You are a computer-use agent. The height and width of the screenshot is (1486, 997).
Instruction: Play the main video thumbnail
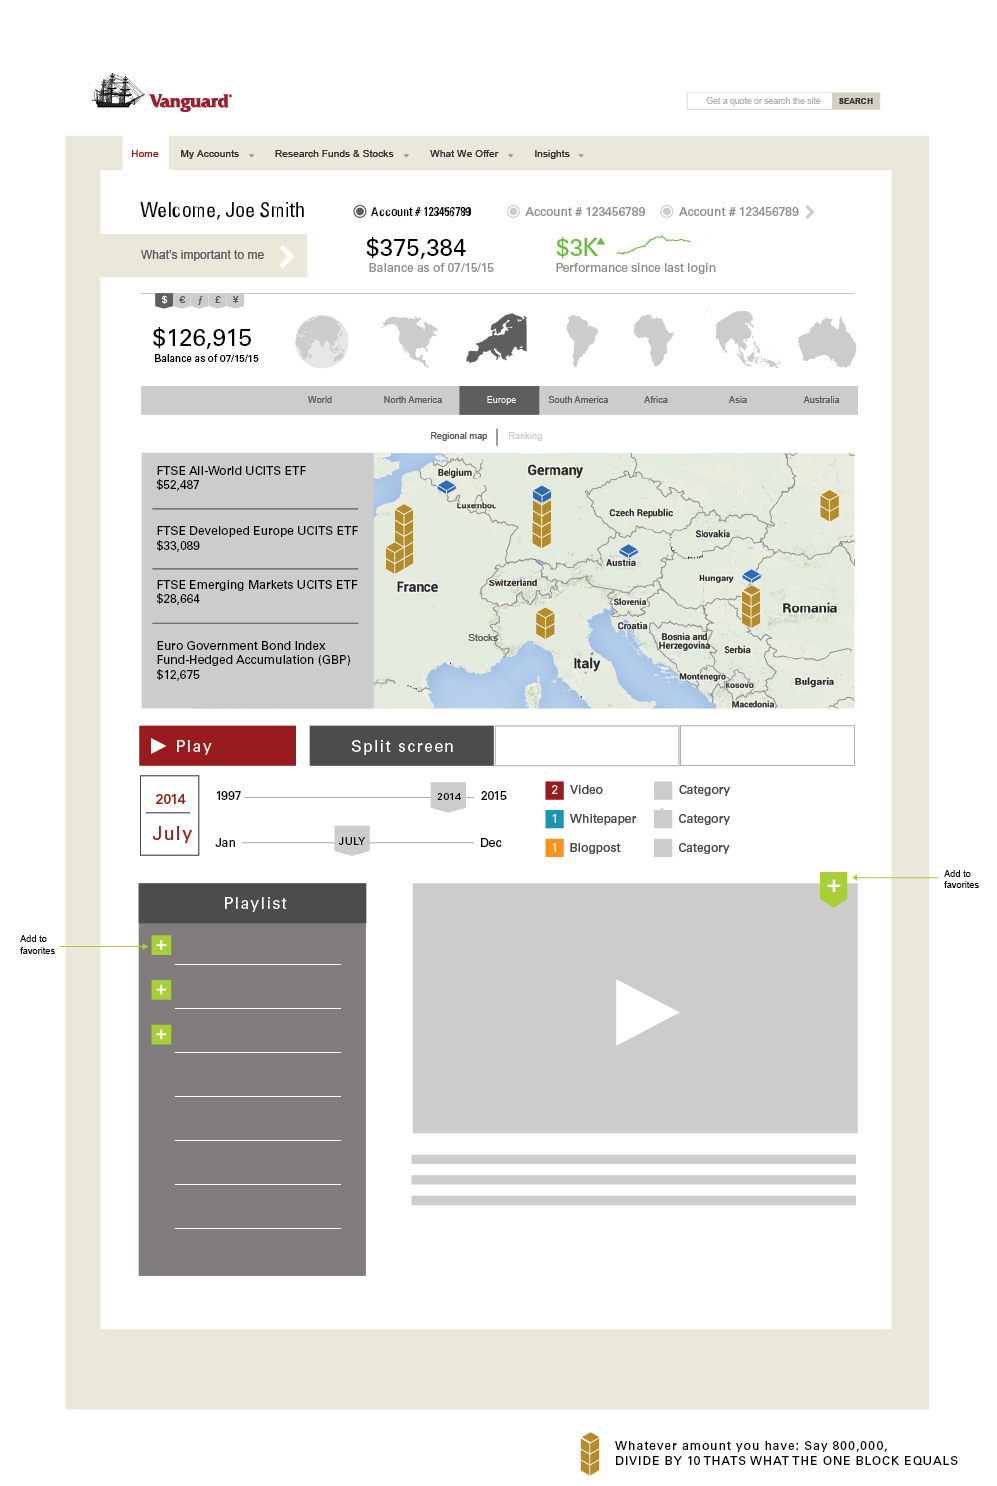[646, 1012]
